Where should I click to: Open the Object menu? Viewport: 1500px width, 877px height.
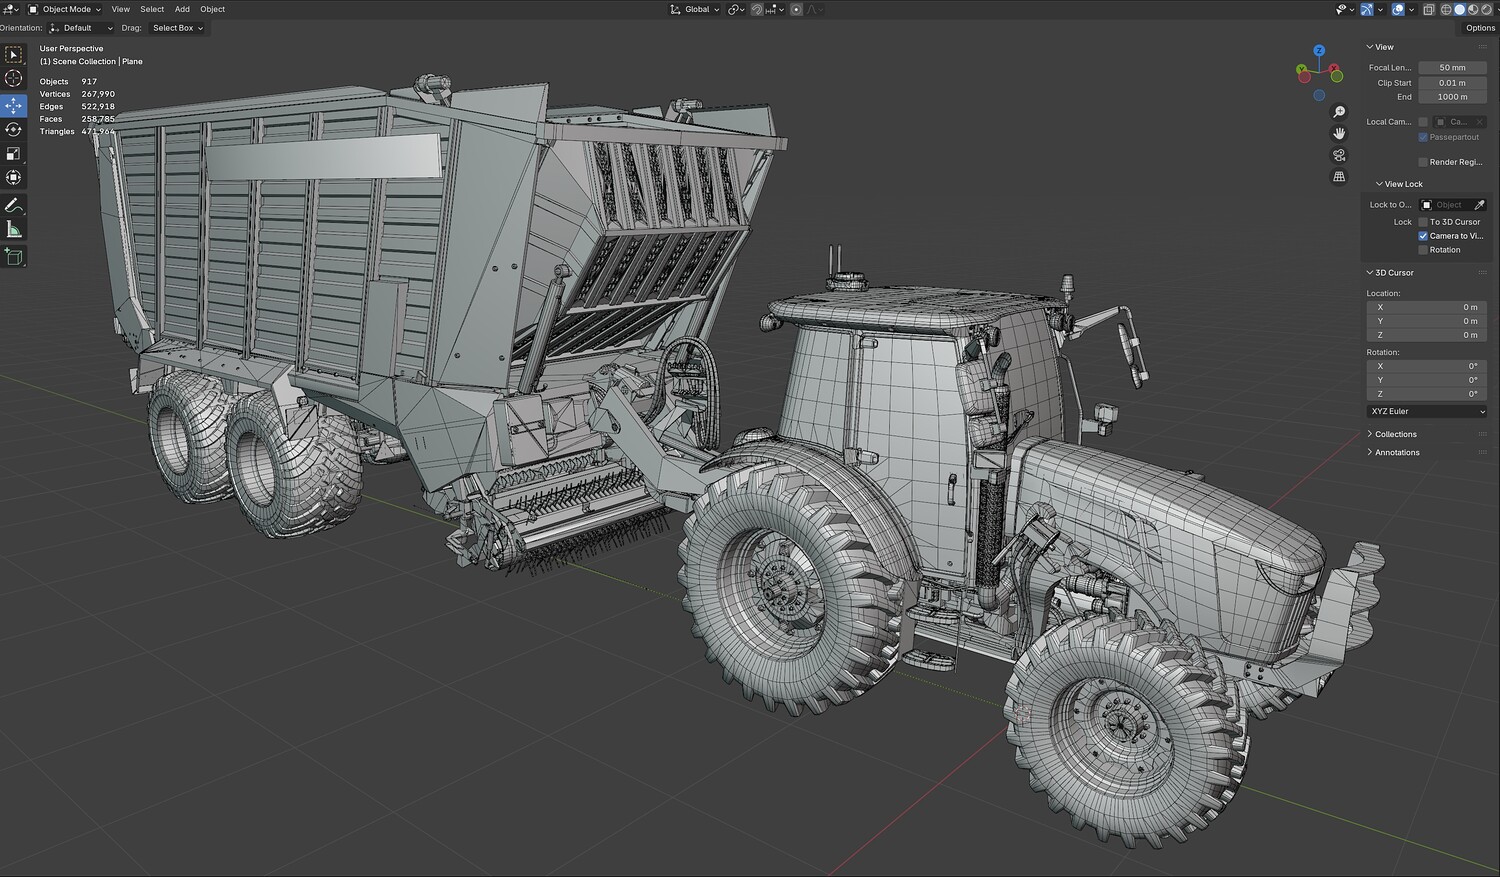213,9
